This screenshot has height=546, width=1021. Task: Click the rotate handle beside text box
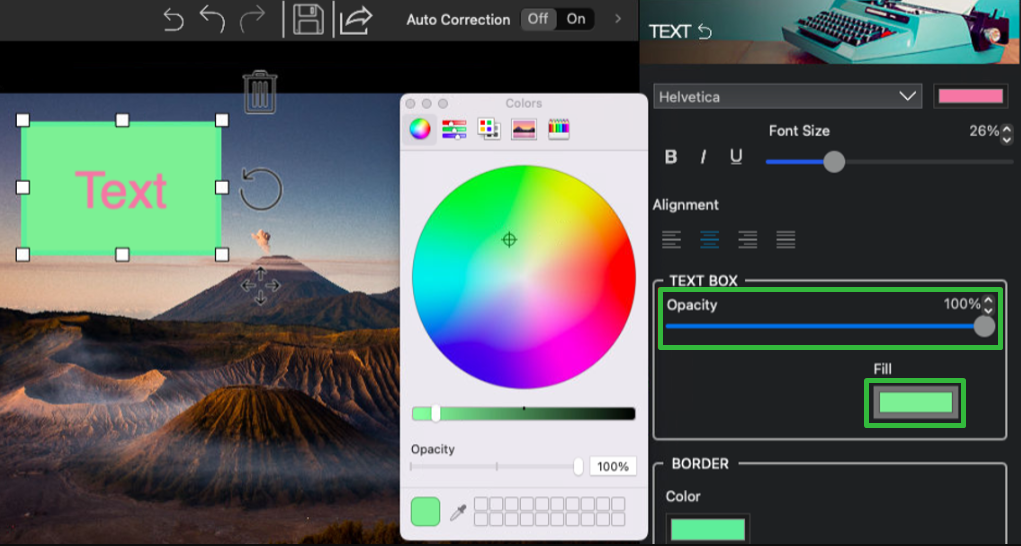point(261,189)
